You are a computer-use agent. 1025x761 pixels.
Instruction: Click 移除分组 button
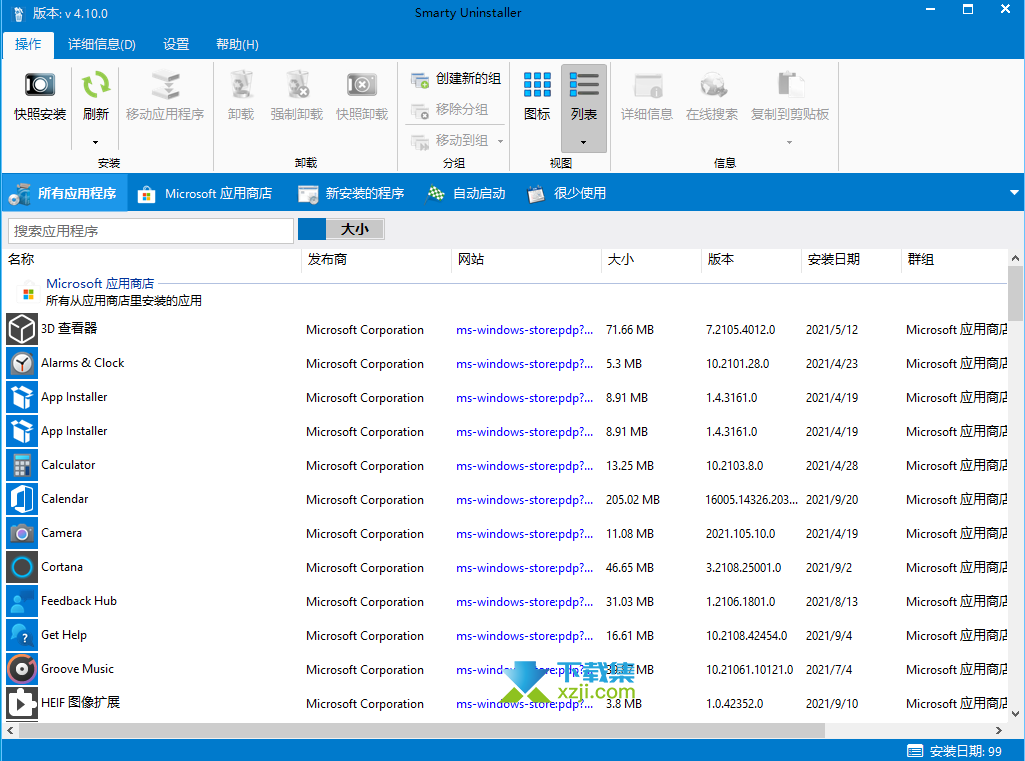point(450,110)
